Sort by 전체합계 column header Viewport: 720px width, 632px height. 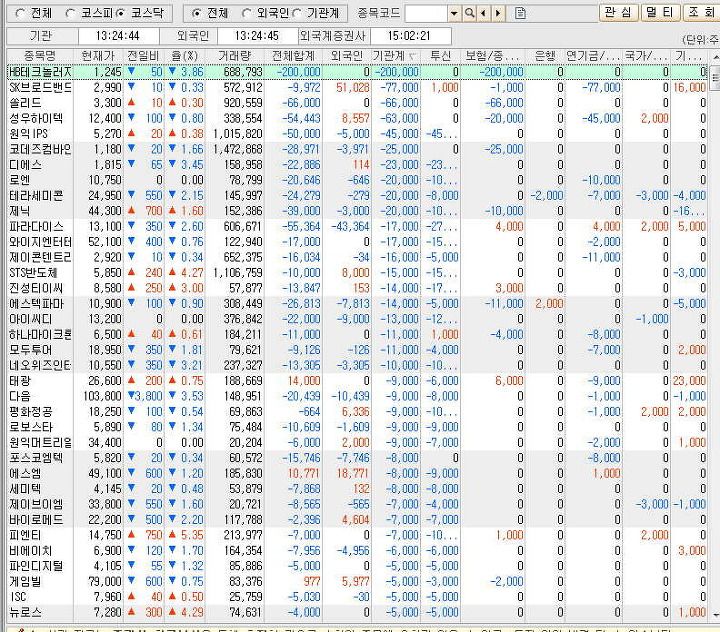(293, 56)
